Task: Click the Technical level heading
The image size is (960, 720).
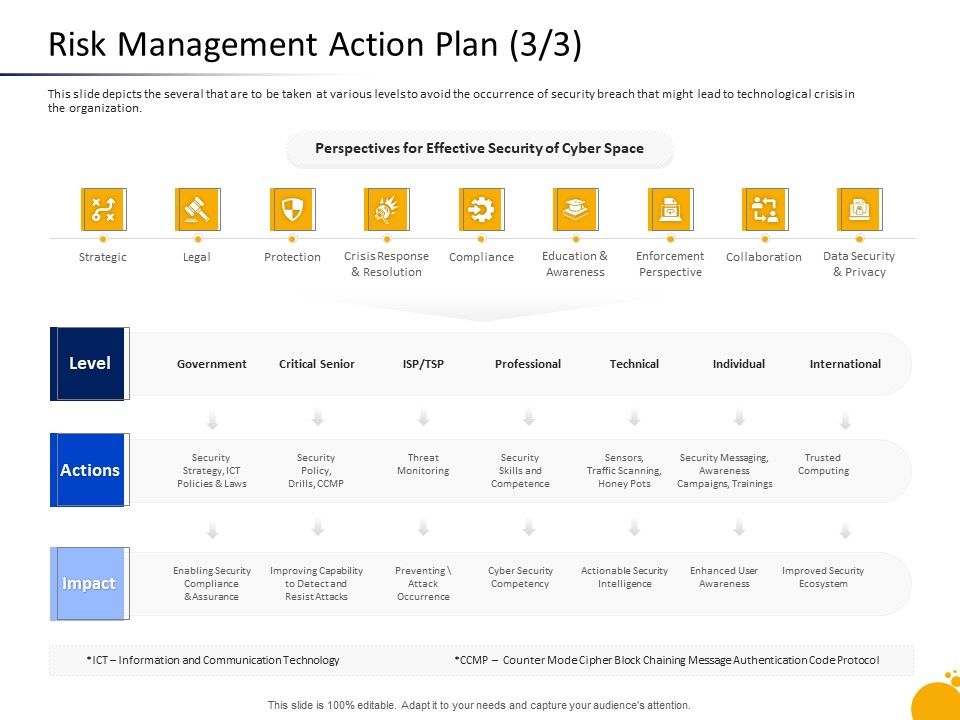Action: tap(634, 364)
